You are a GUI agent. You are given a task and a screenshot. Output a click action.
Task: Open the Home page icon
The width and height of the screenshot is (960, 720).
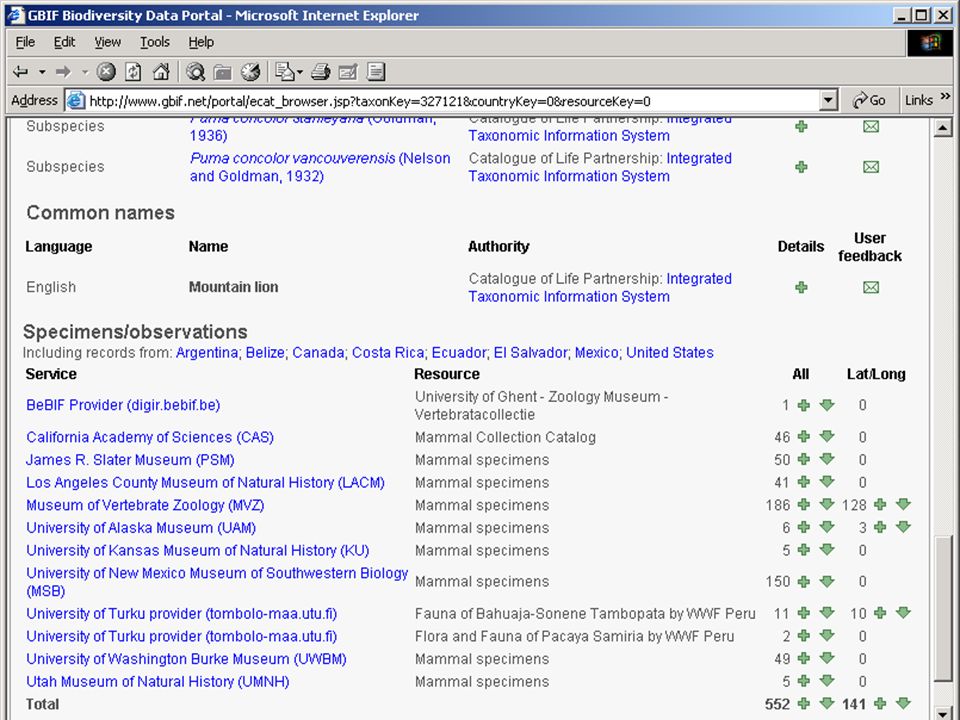coord(160,72)
